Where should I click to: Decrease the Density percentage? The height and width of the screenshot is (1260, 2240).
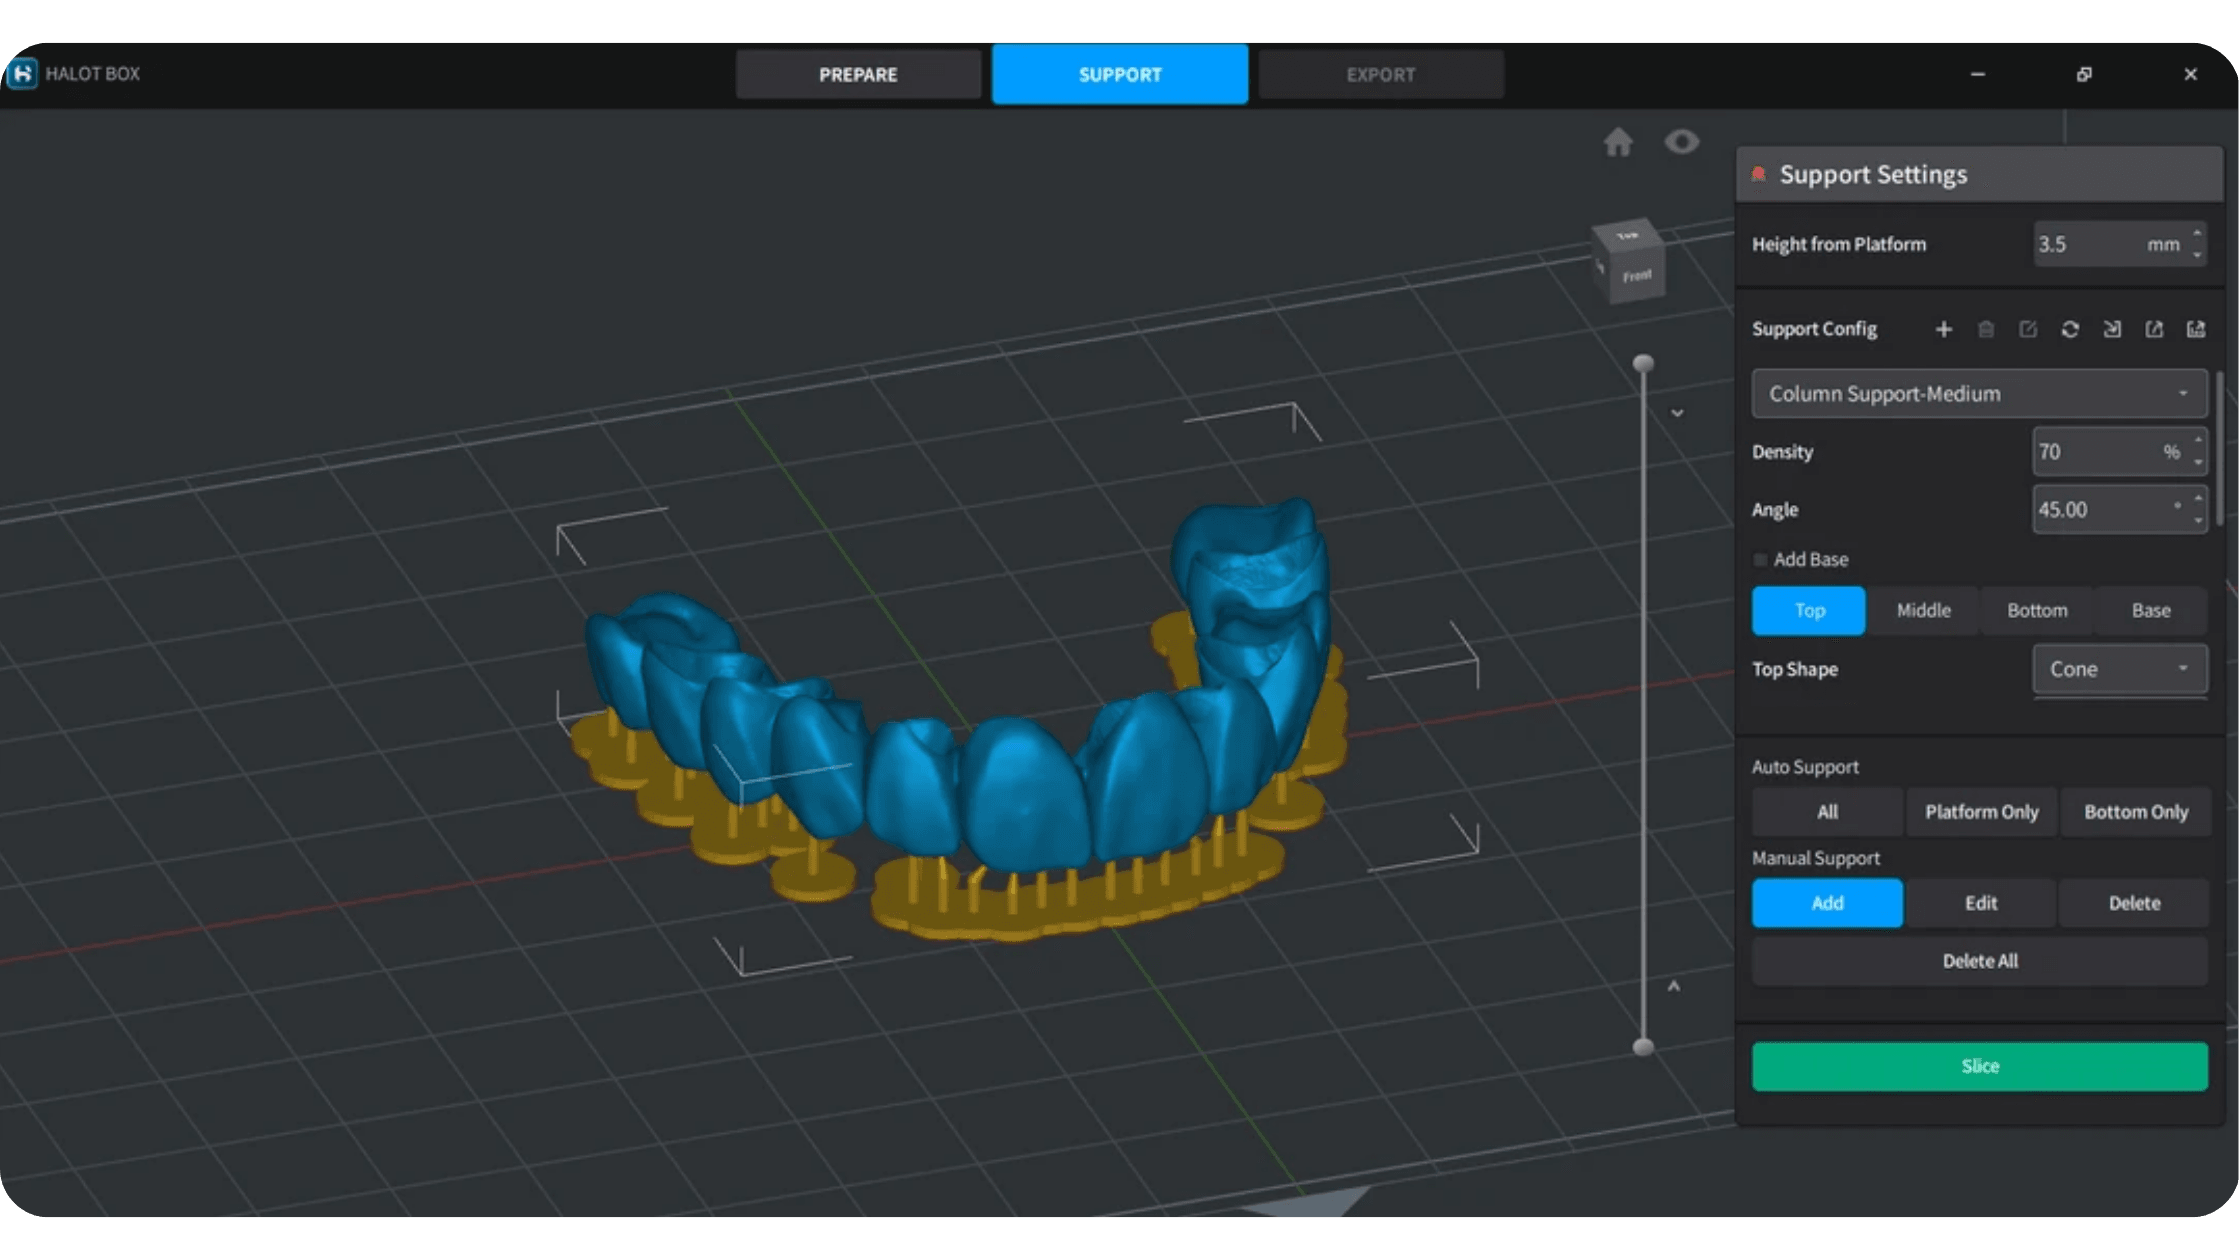pyautogui.click(x=2198, y=462)
